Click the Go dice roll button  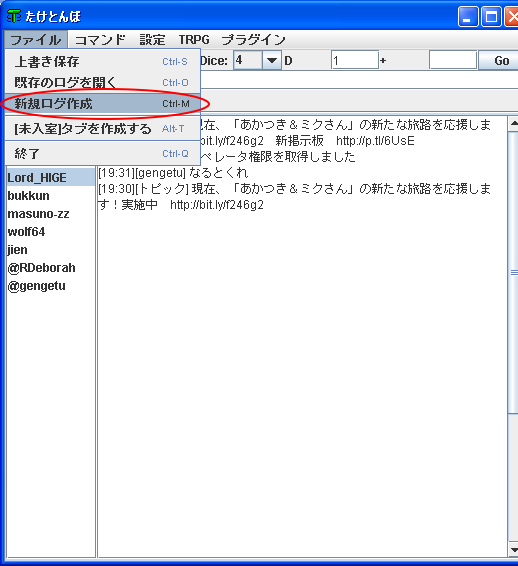500,61
